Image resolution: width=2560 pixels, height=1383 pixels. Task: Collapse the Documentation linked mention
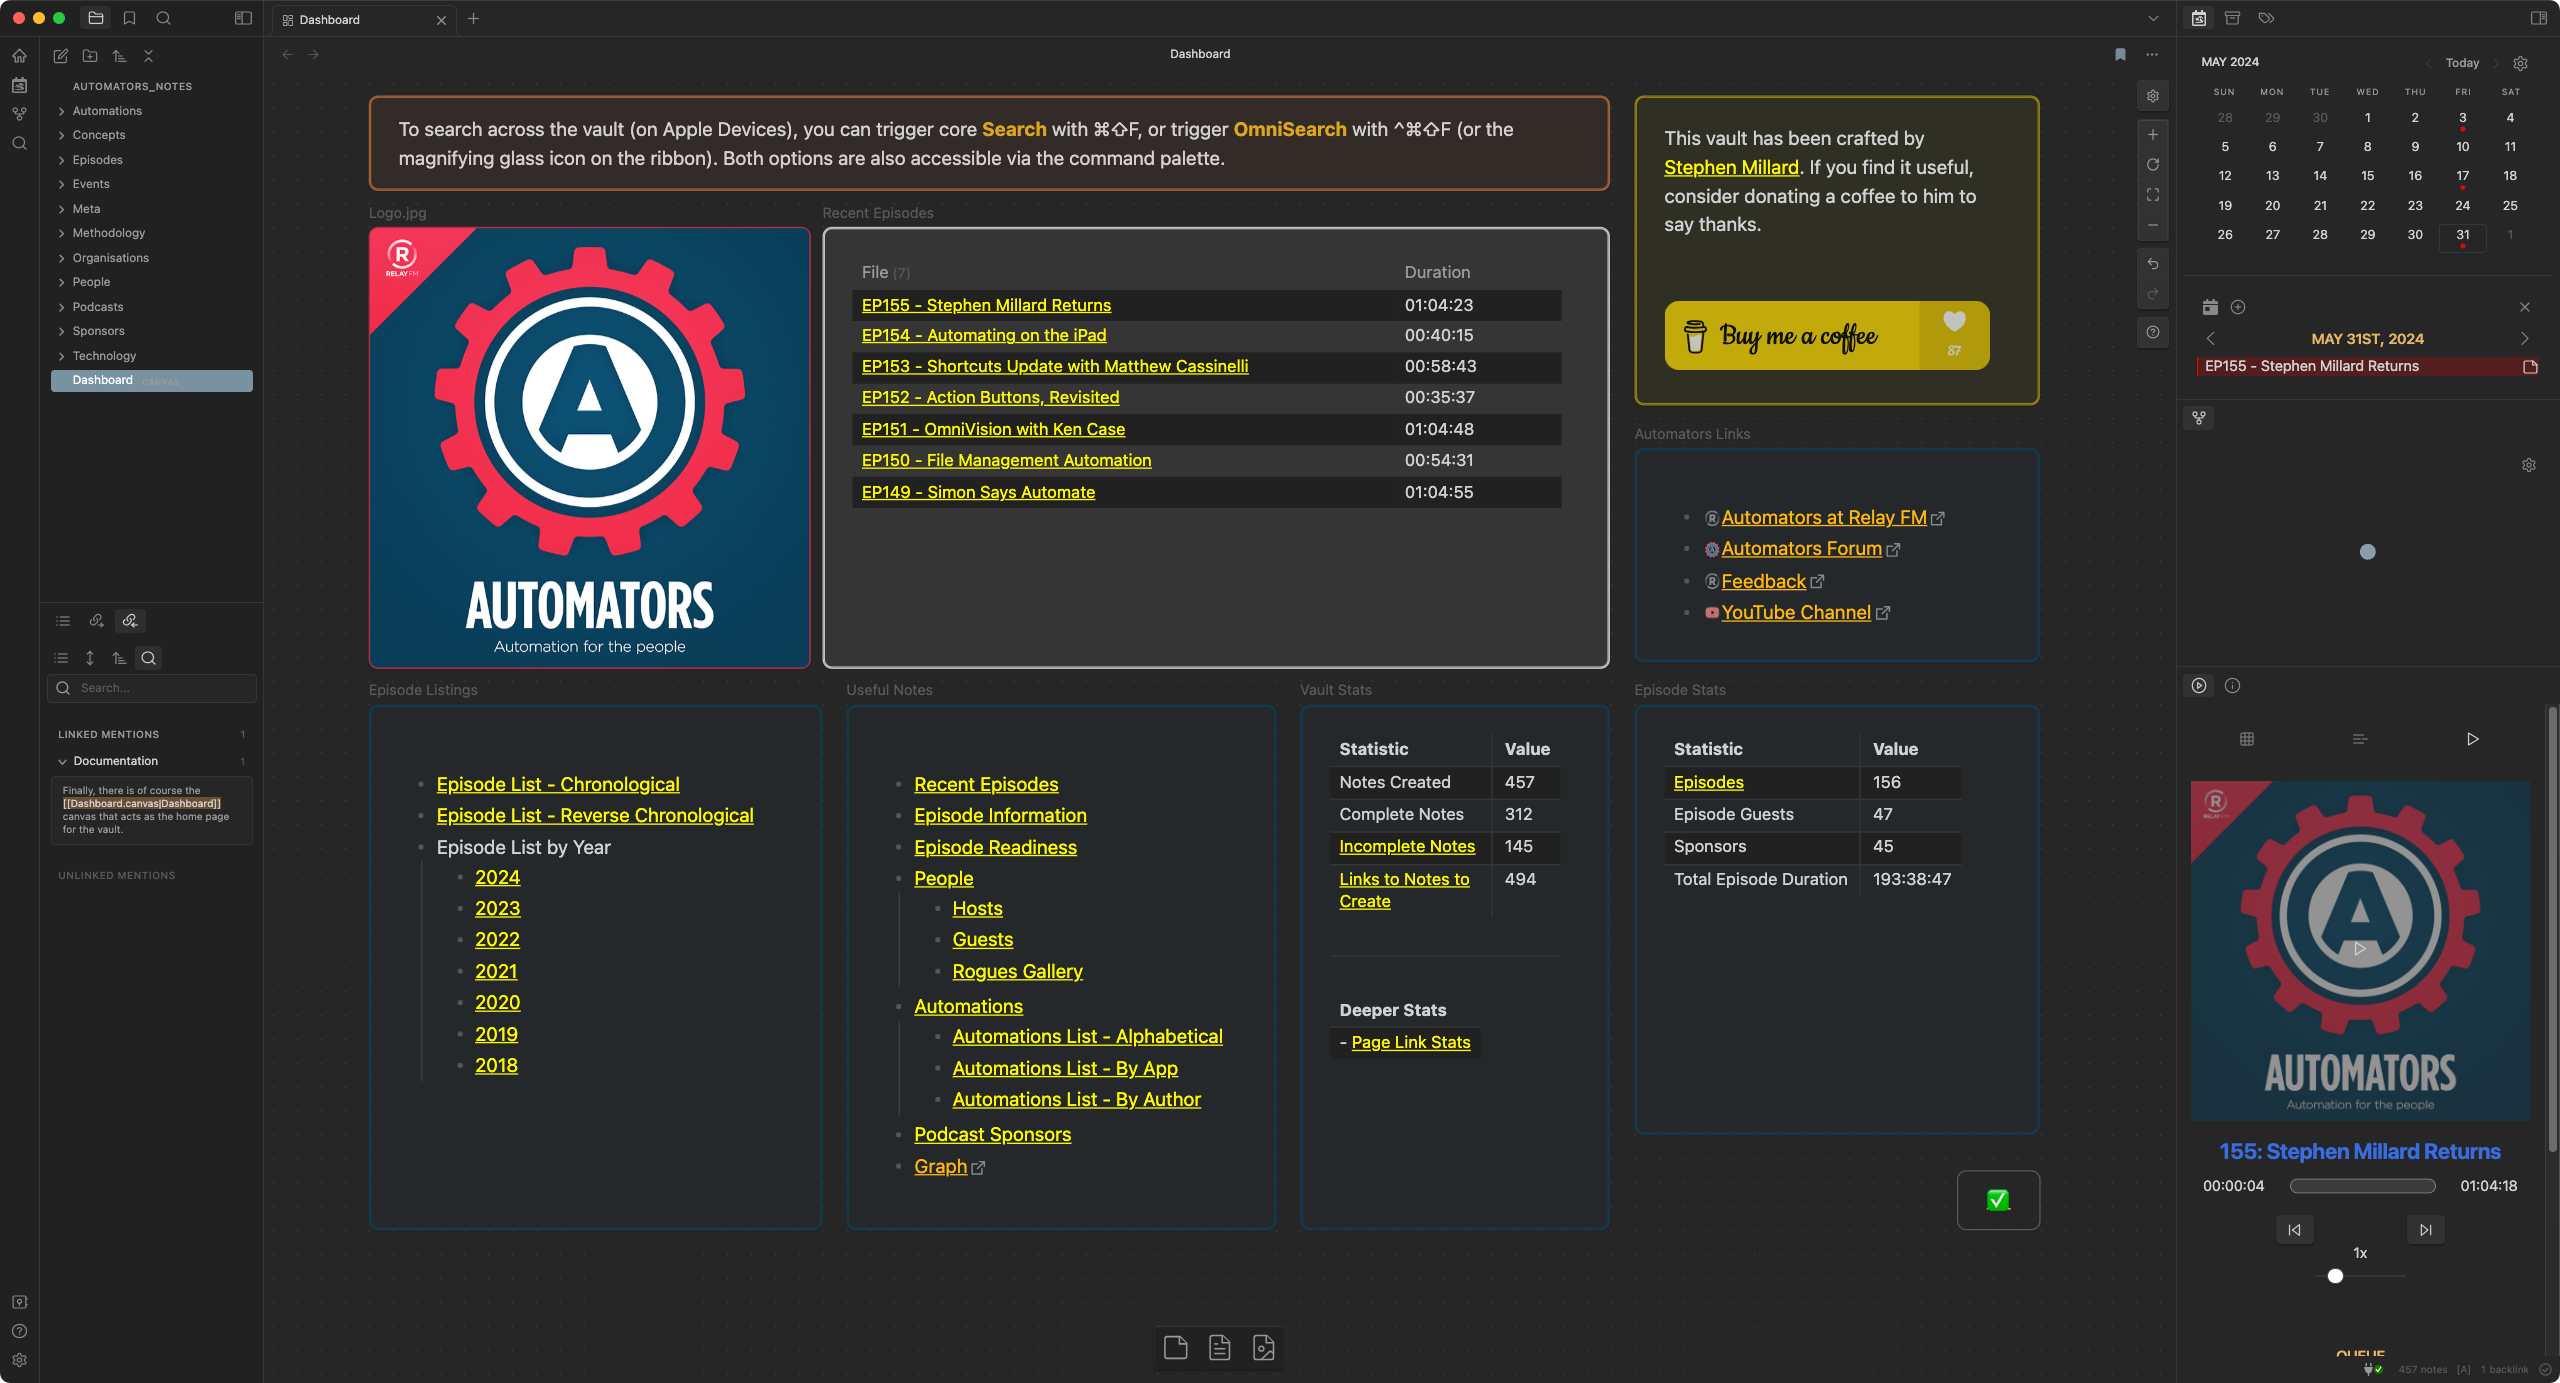[62, 761]
